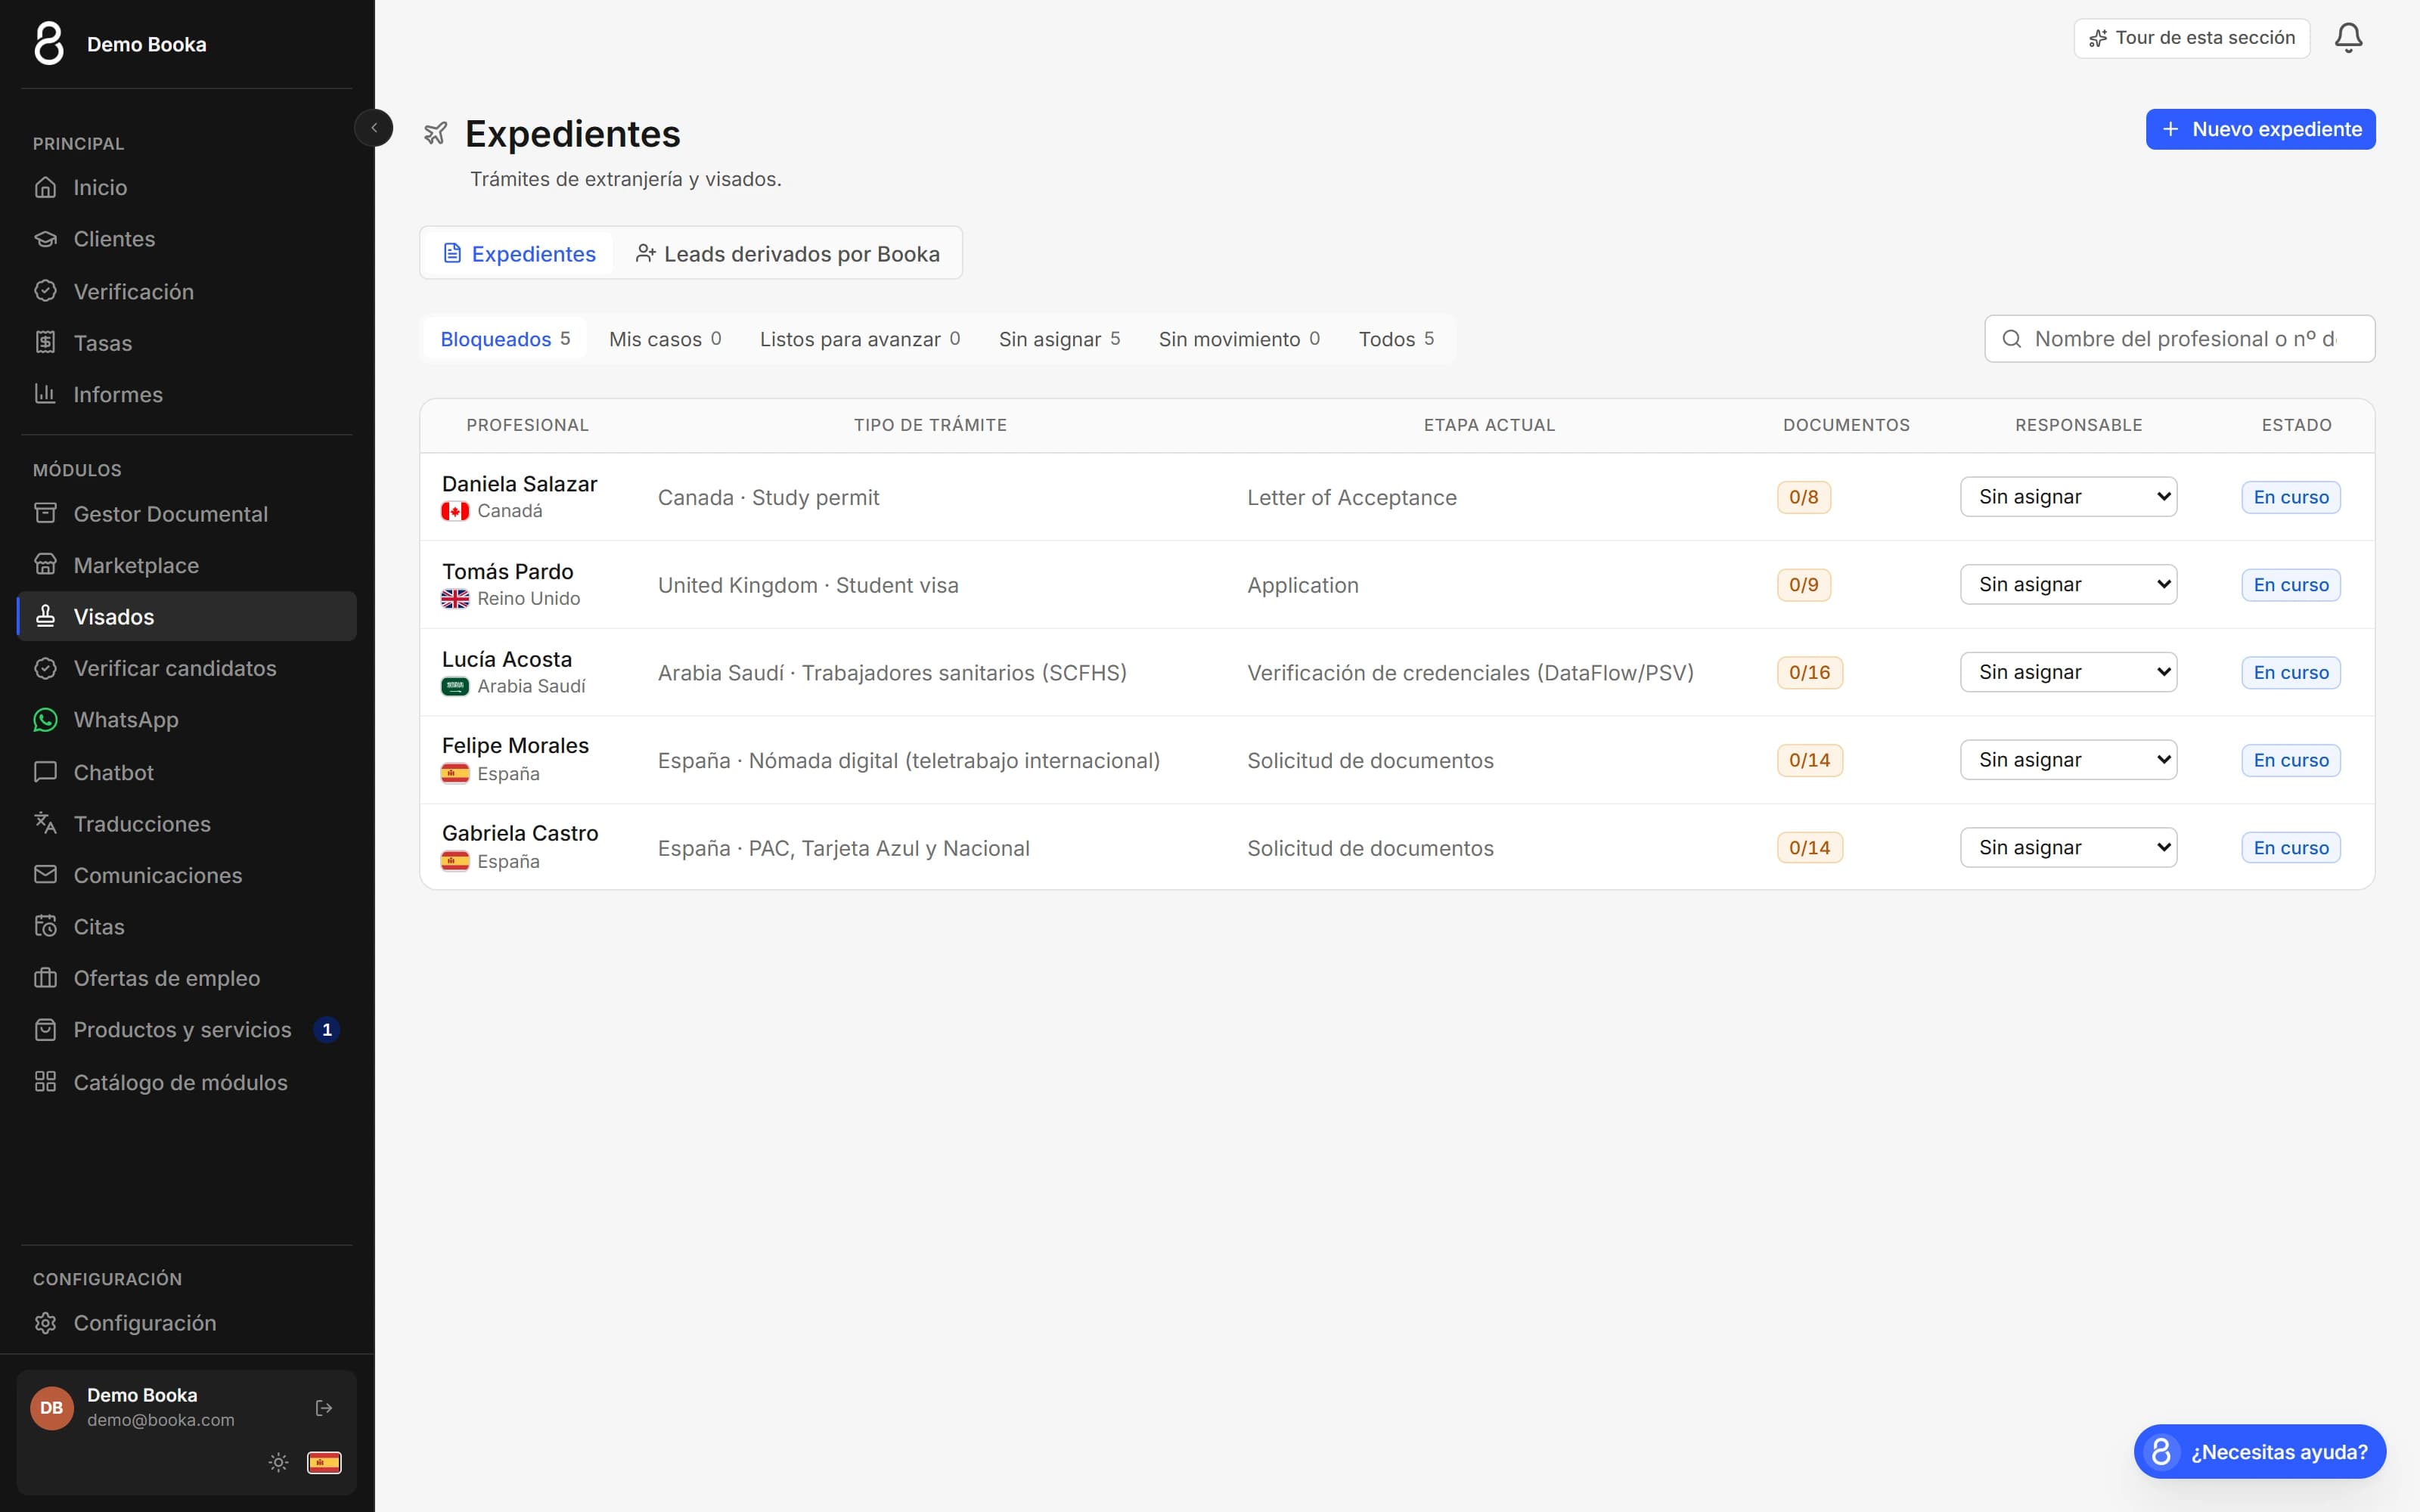Viewport: 2420px width, 1512px height.
Task: Open the Citas calendar module
Action: [x=187, y=927]
